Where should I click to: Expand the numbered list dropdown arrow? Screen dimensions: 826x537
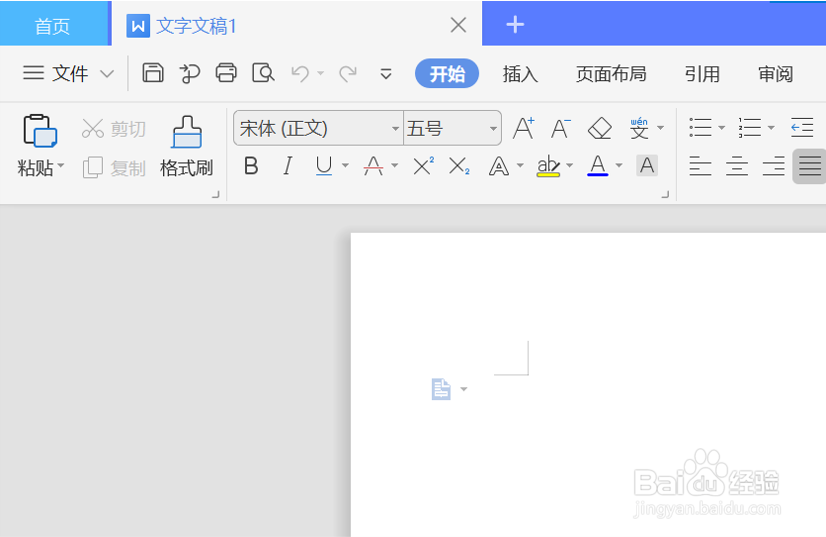(x=771, y=128)
